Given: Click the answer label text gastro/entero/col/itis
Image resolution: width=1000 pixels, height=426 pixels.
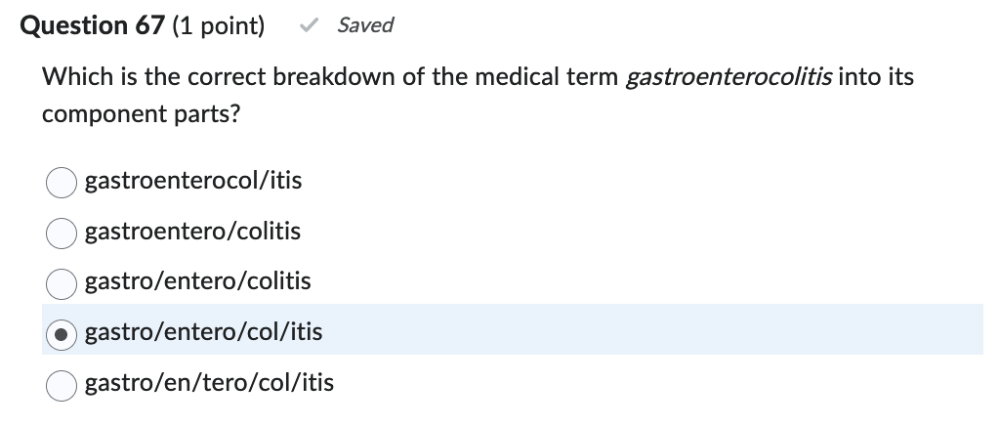Looking at the screenshot, I should [x=204, y=331].
